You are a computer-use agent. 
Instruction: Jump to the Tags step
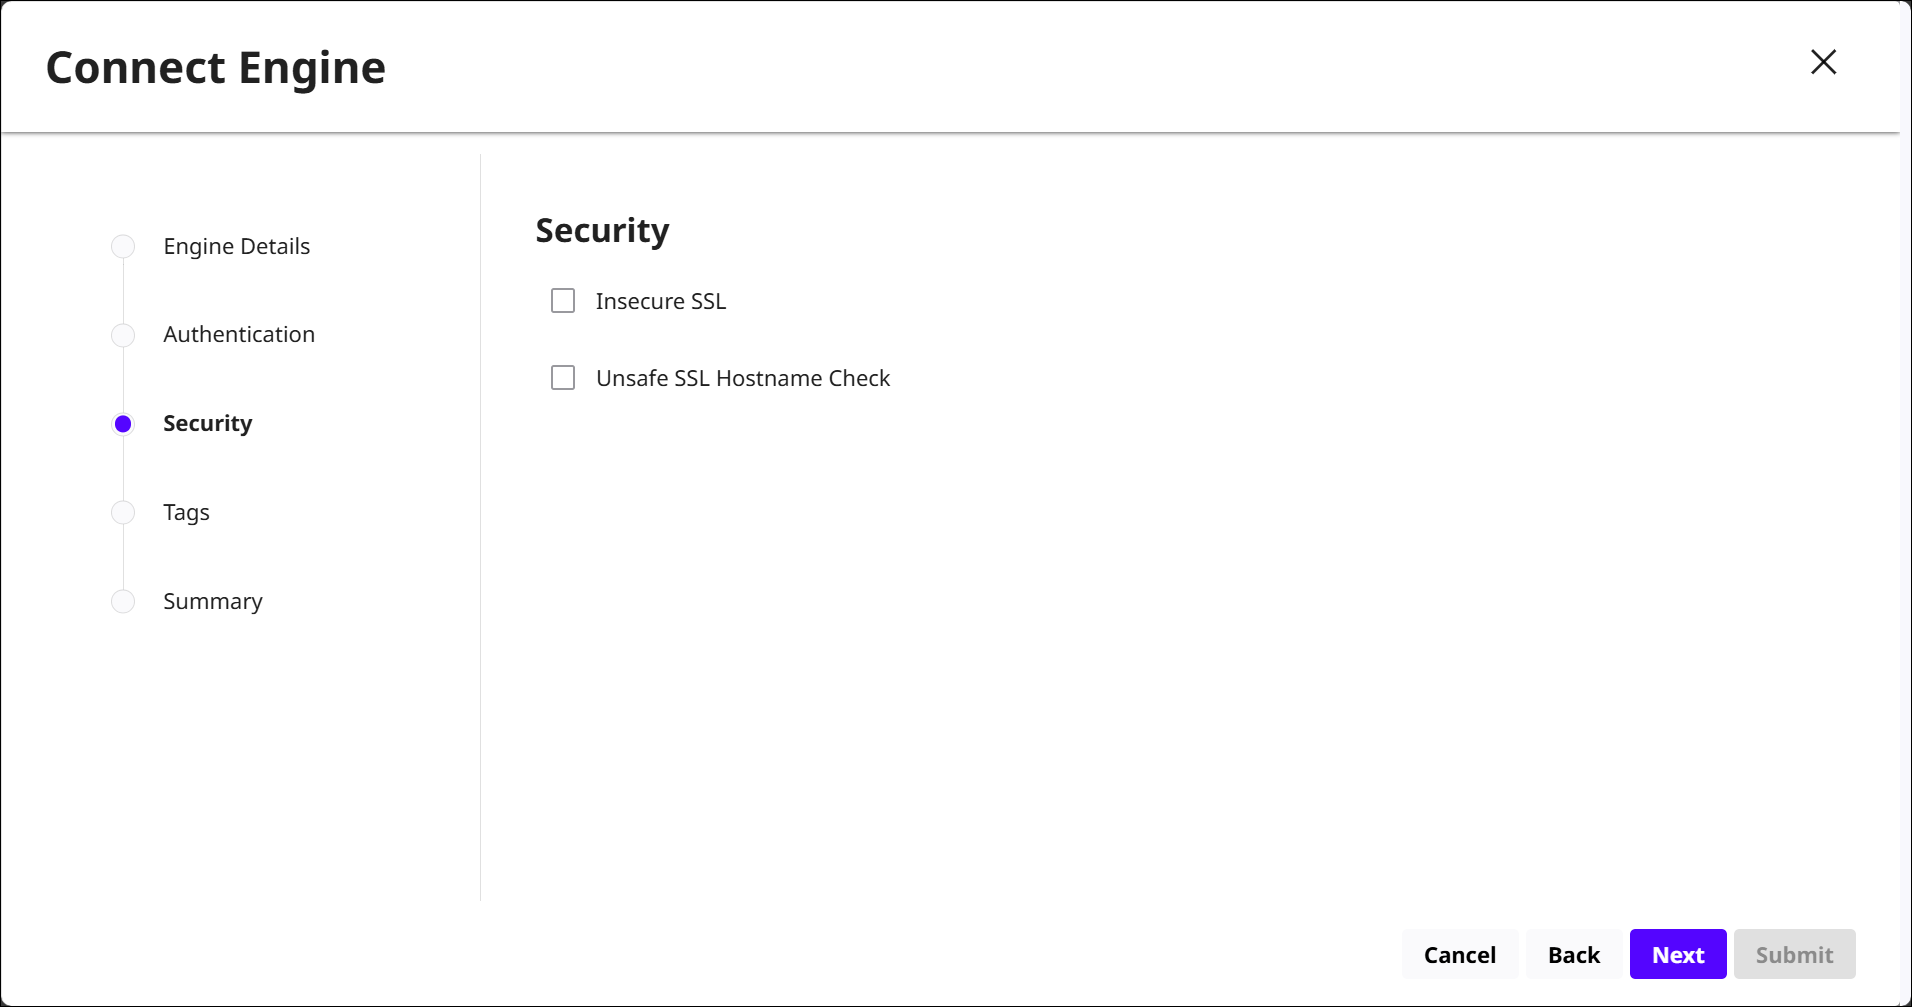186,513
